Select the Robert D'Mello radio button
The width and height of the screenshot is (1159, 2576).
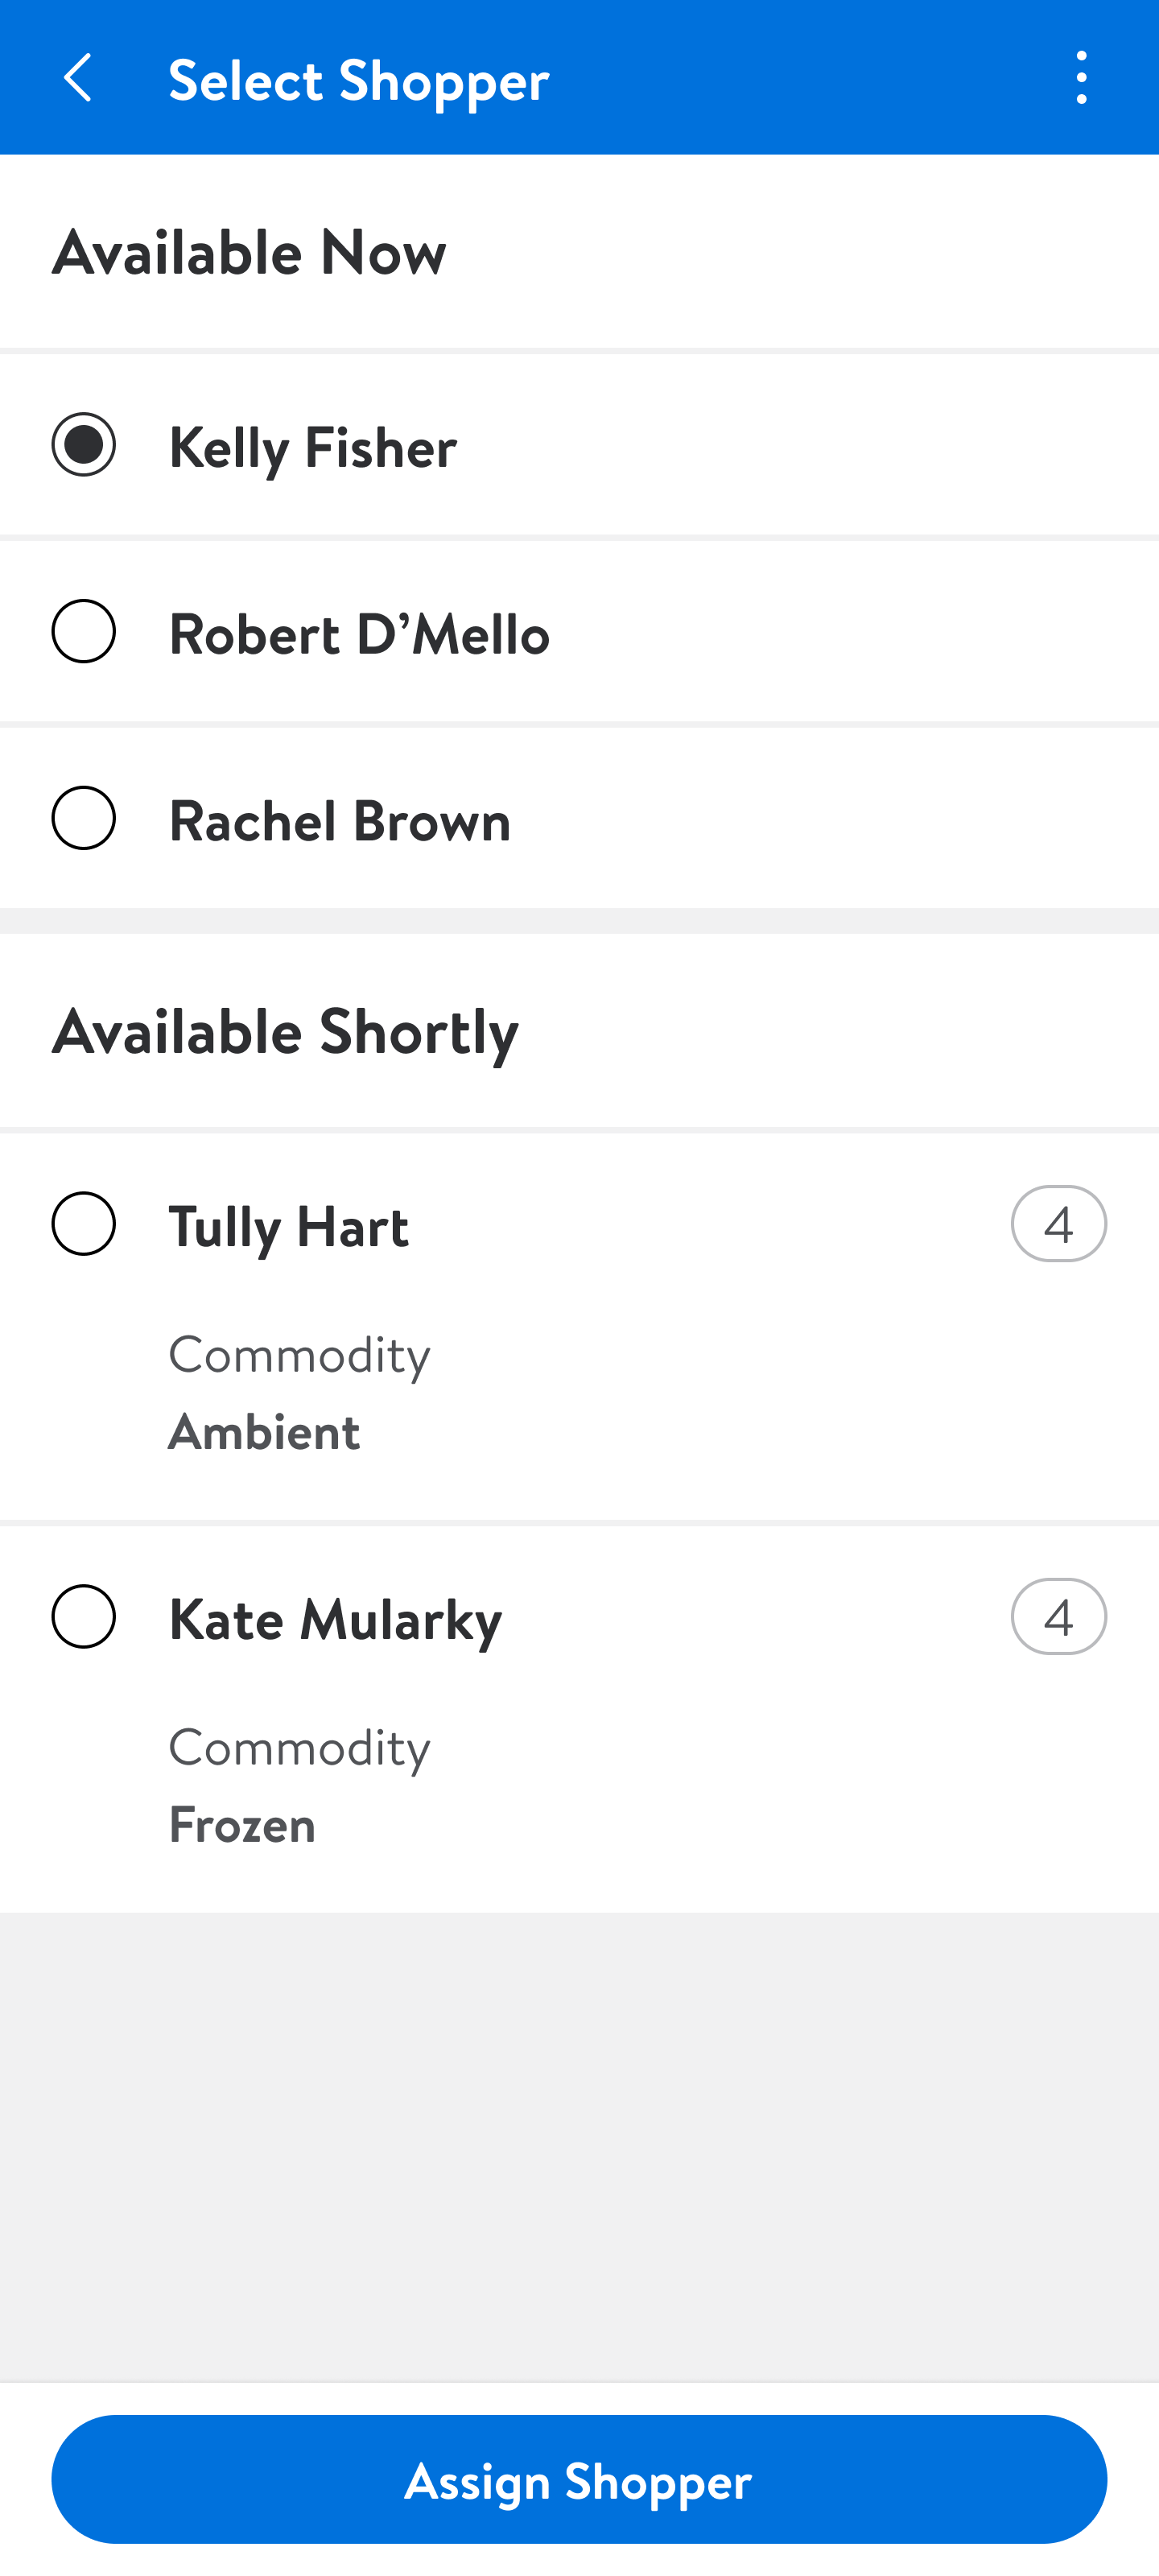(x=84, y=632)
